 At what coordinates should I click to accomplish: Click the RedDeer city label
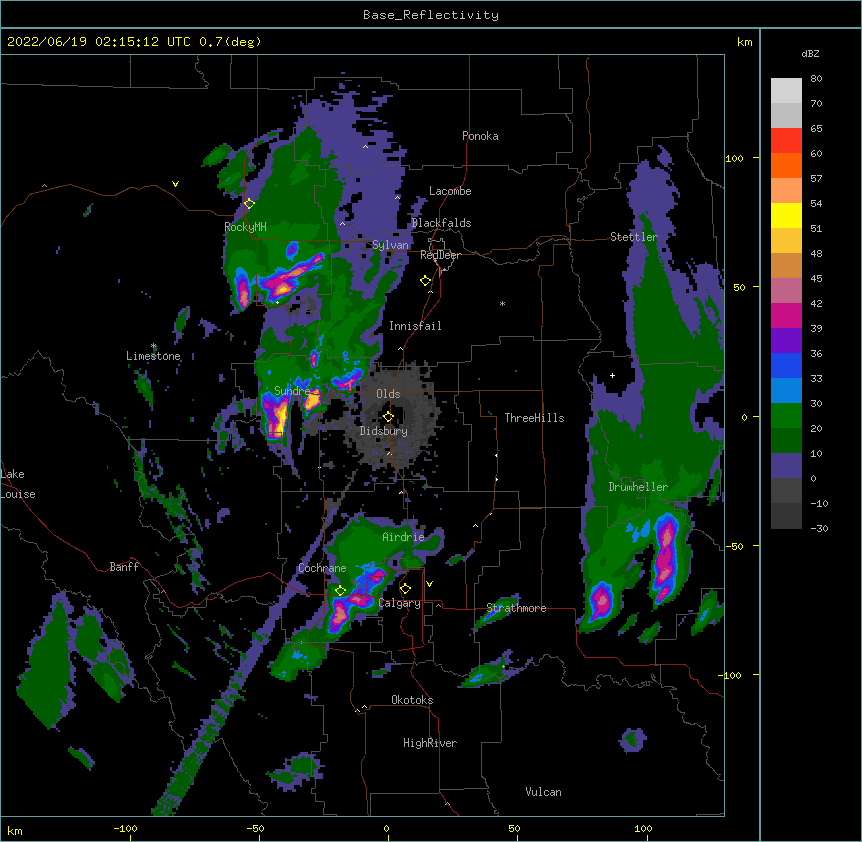(440, 255)
